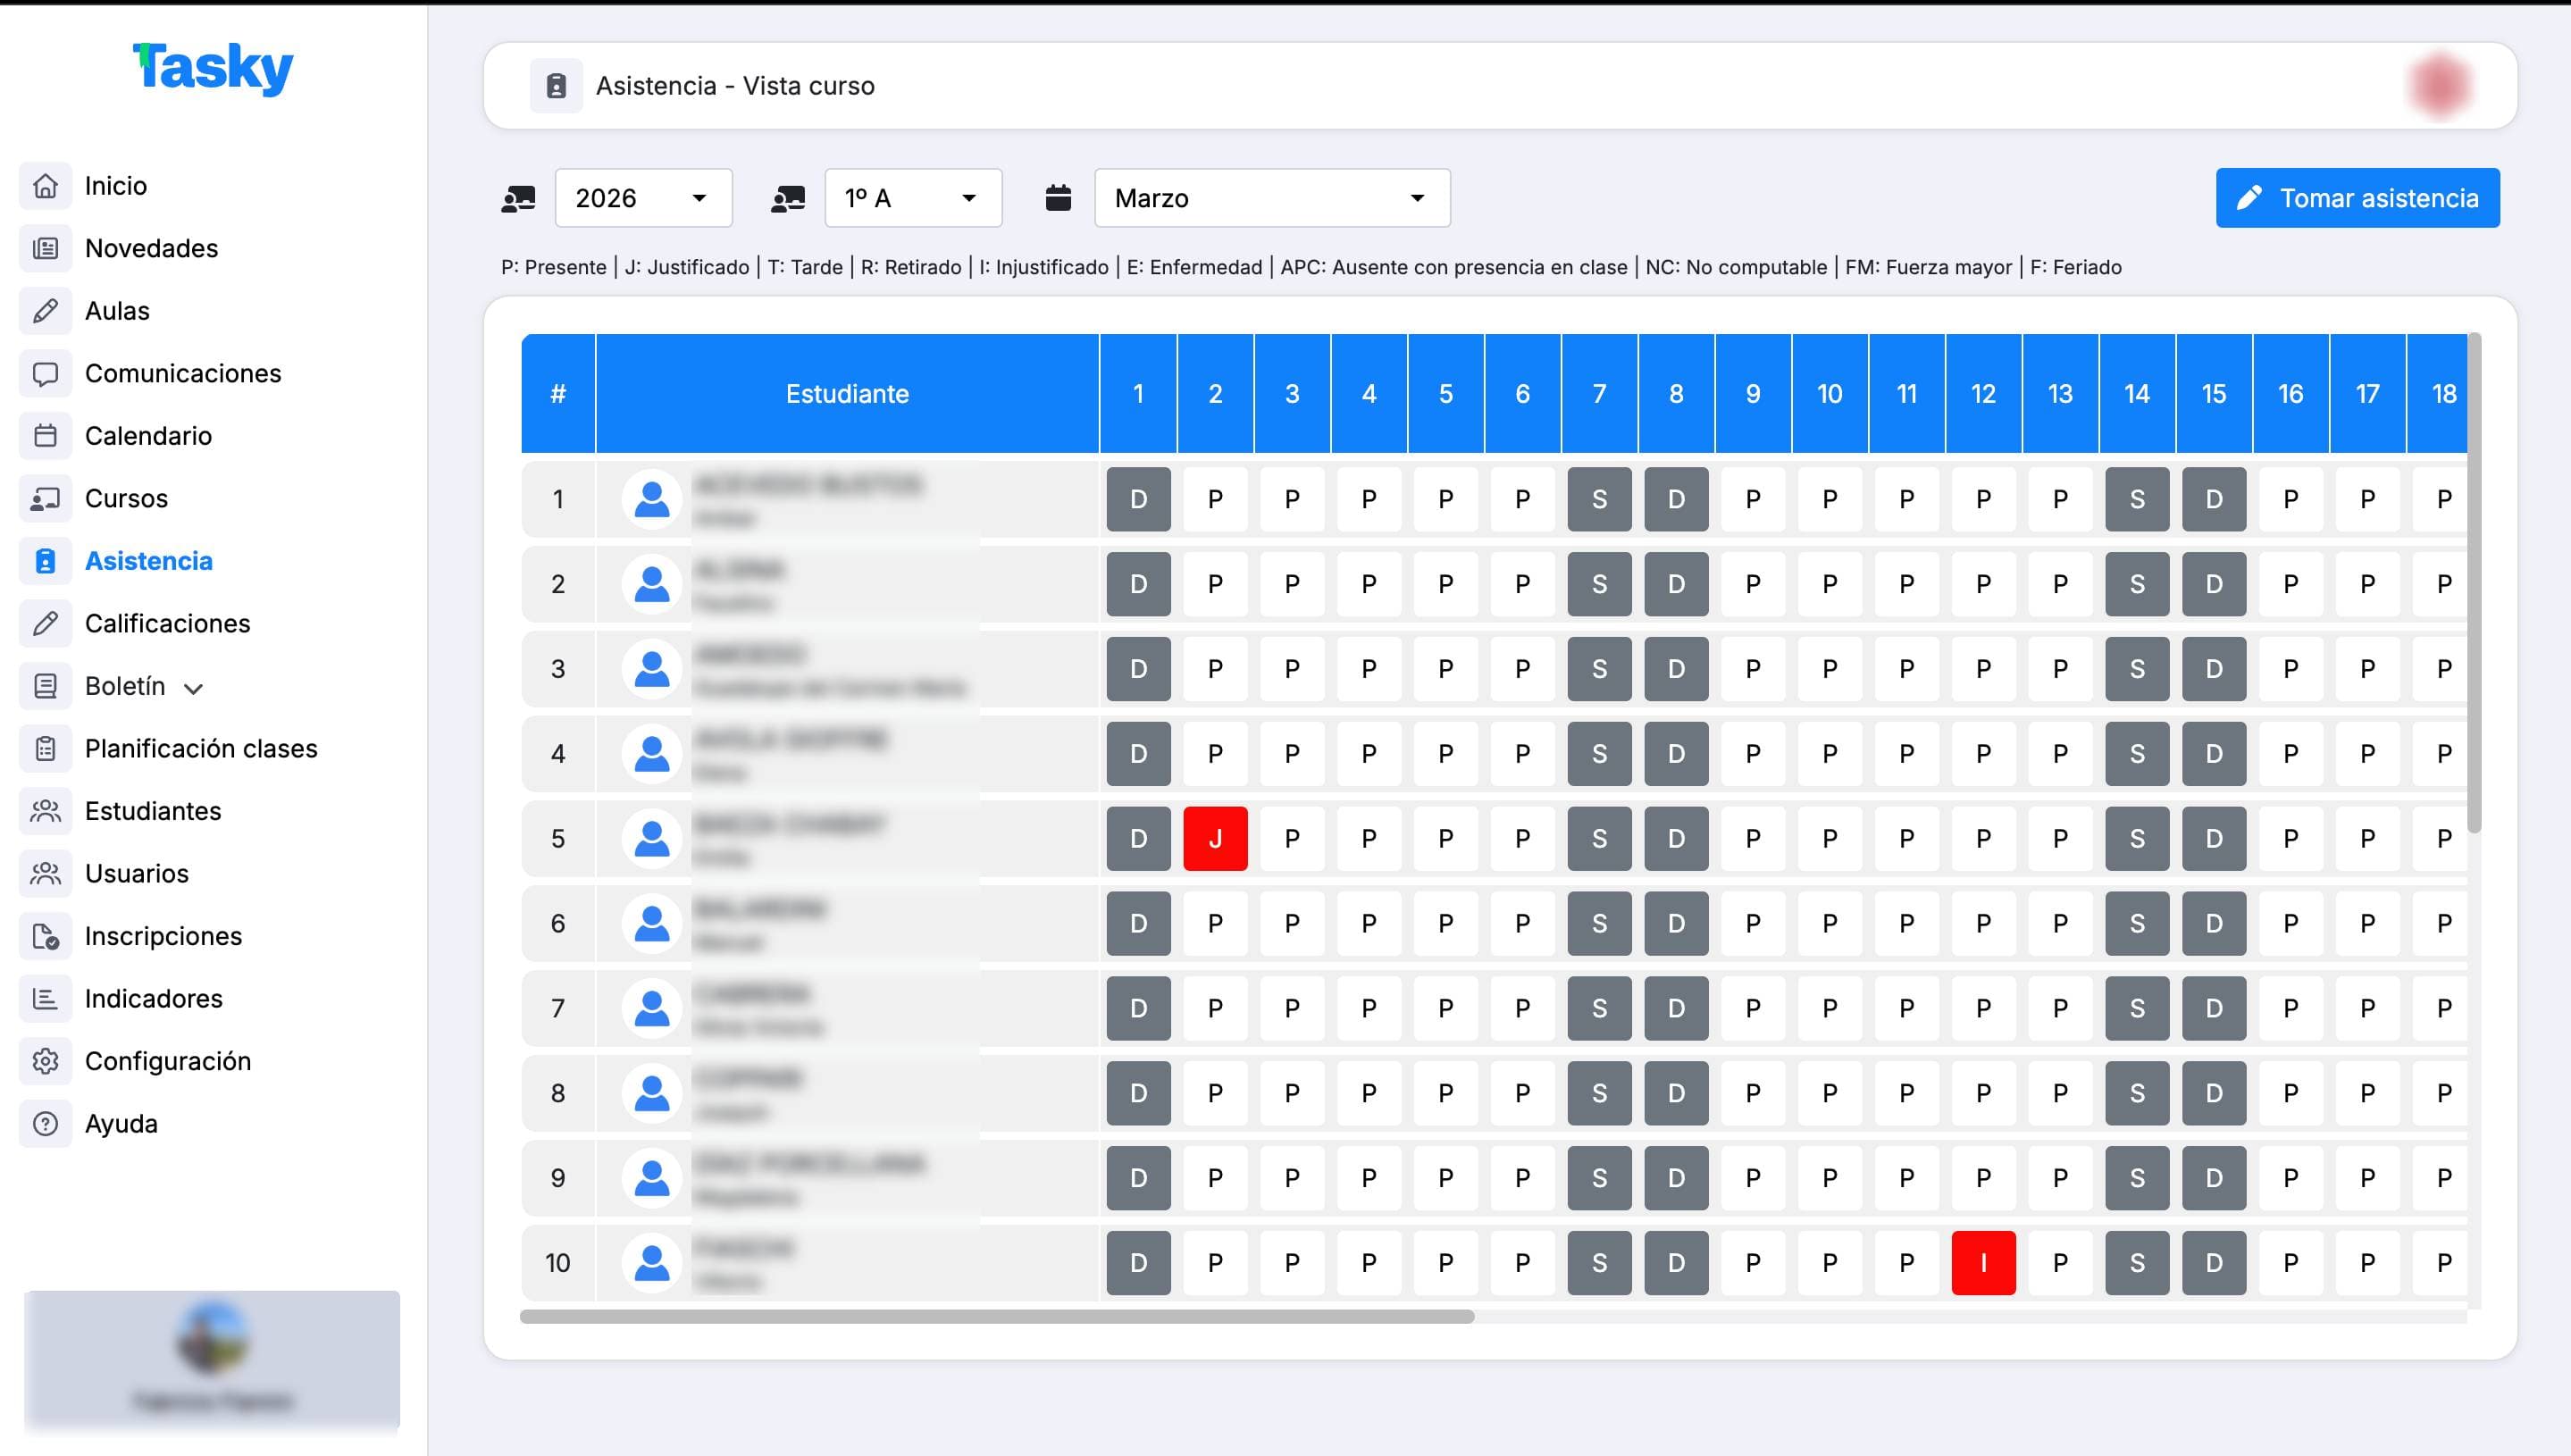Viewport: 2571px width, 1456px height.
Task: Open the Marzo month dropdown
Action: 1271,198
